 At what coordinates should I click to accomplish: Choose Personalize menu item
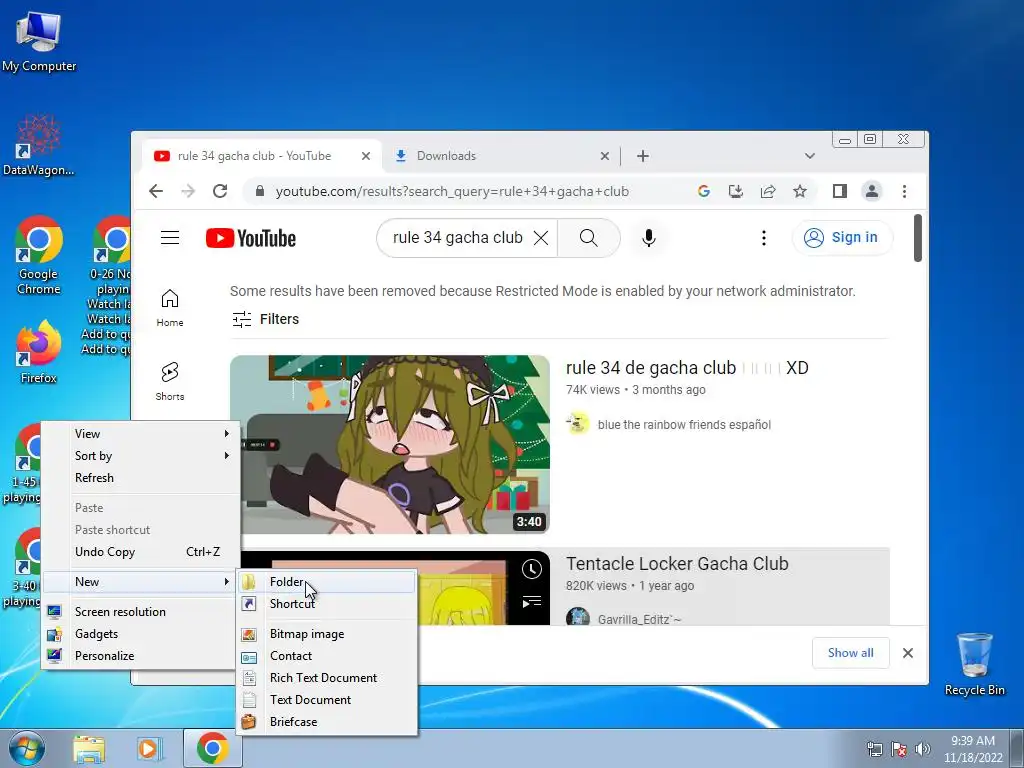click(141, 656)
